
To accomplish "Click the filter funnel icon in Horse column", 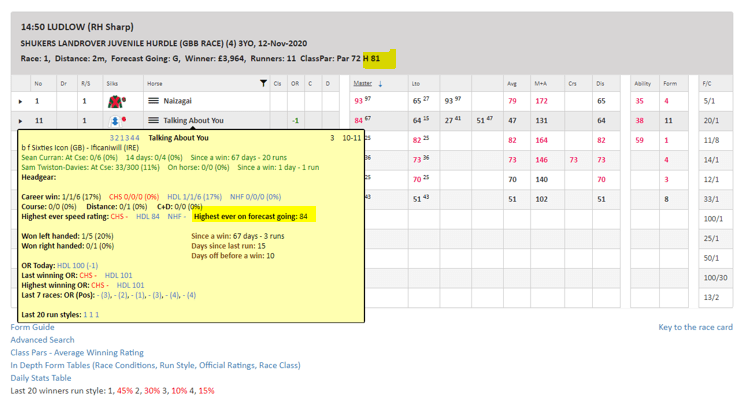I will tap(263, 83).
